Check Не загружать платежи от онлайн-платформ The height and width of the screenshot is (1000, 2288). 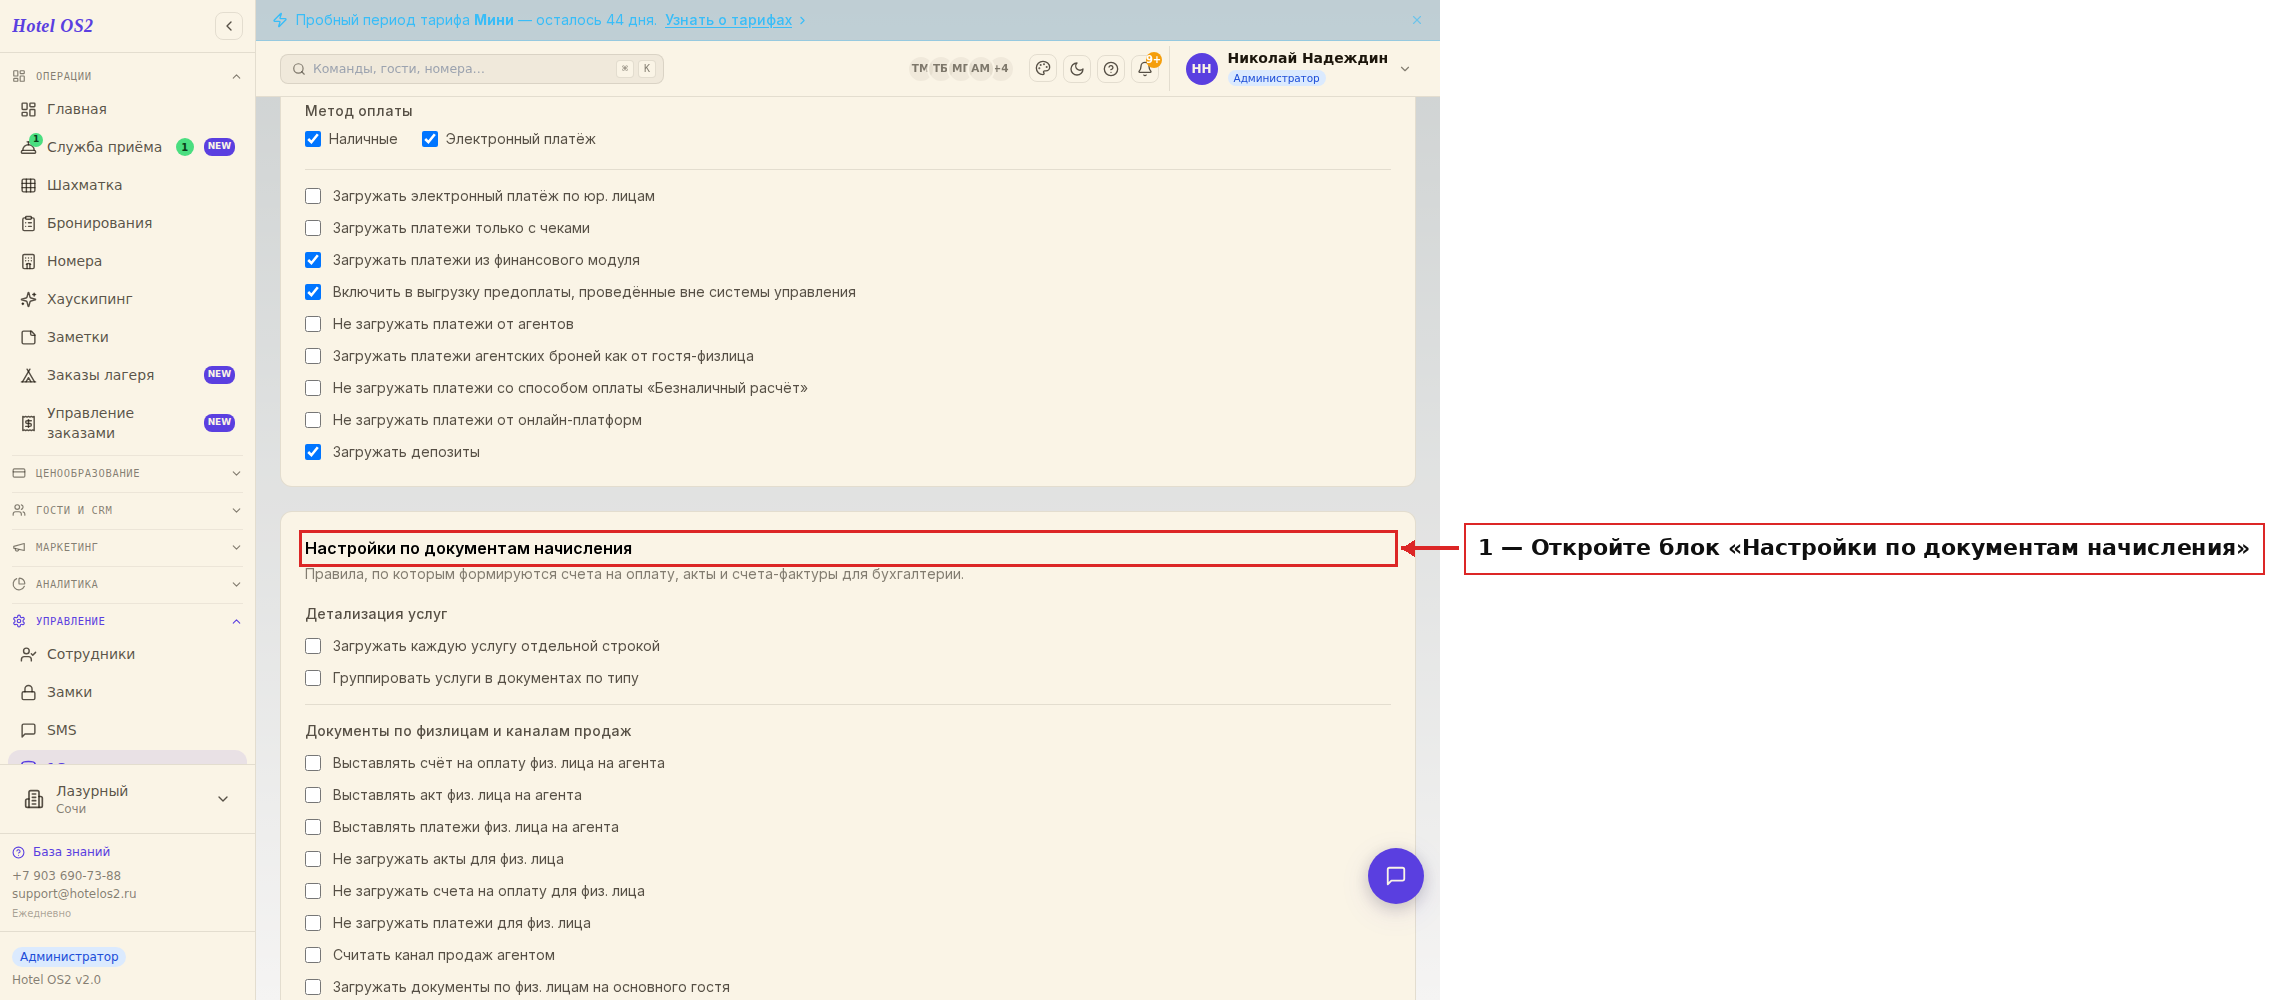(313, 420)
